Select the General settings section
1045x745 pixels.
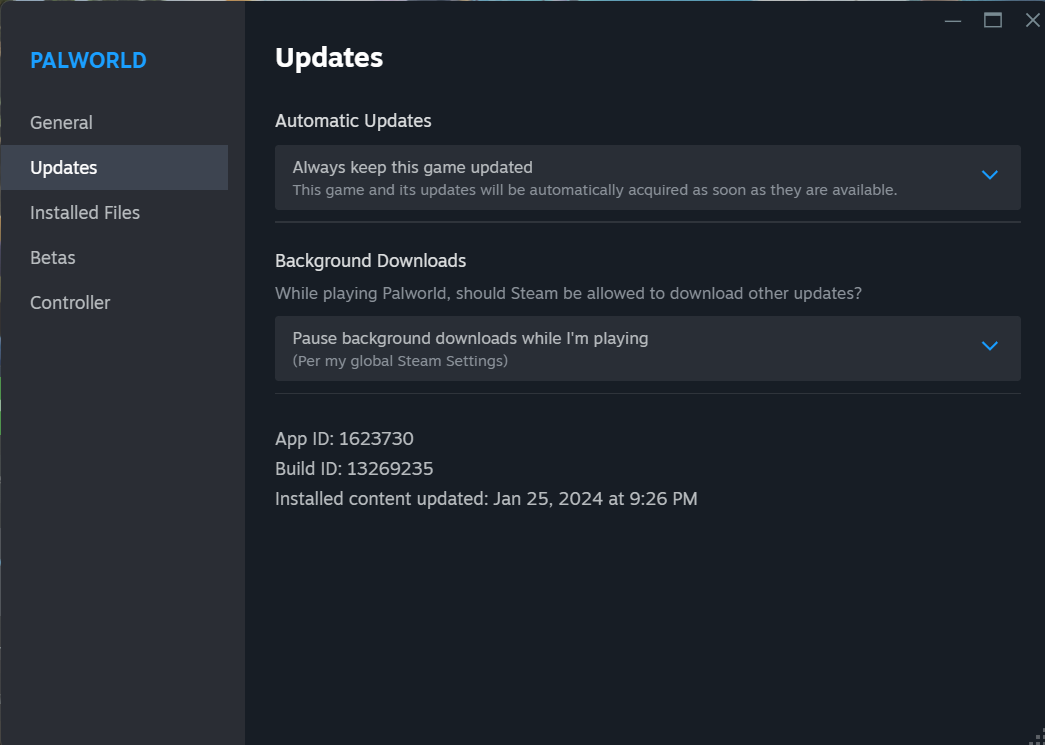point(61,122)
